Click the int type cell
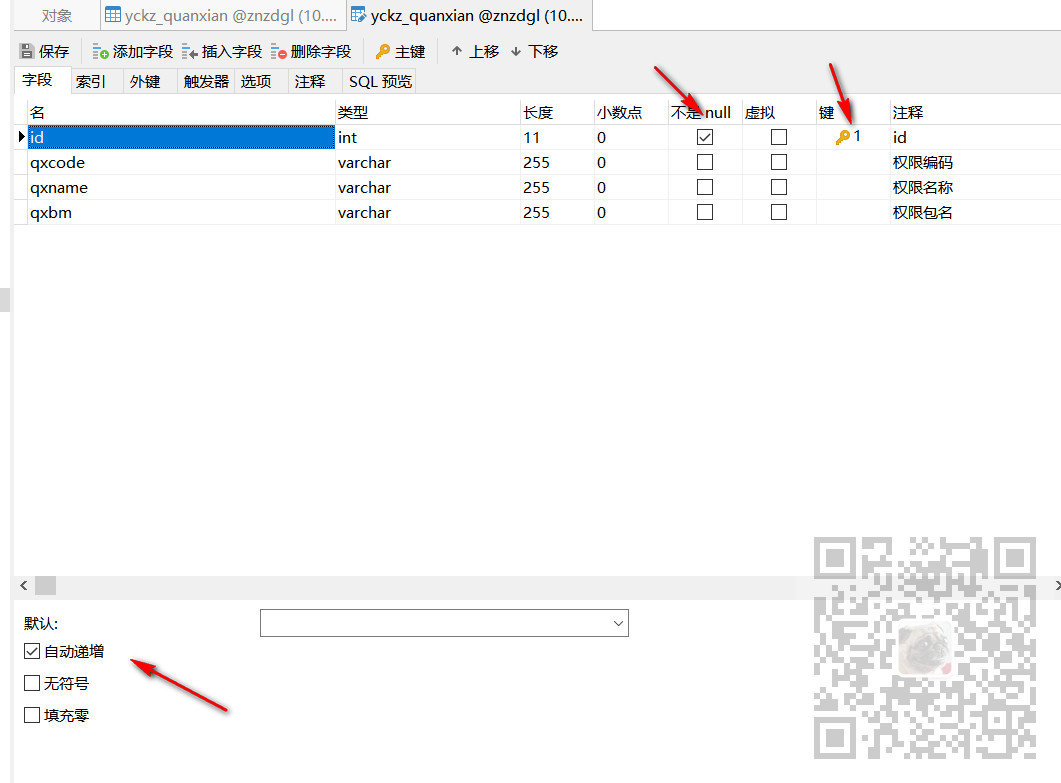The width and height of the screenshot is (1061, 783). coord(428,137)
